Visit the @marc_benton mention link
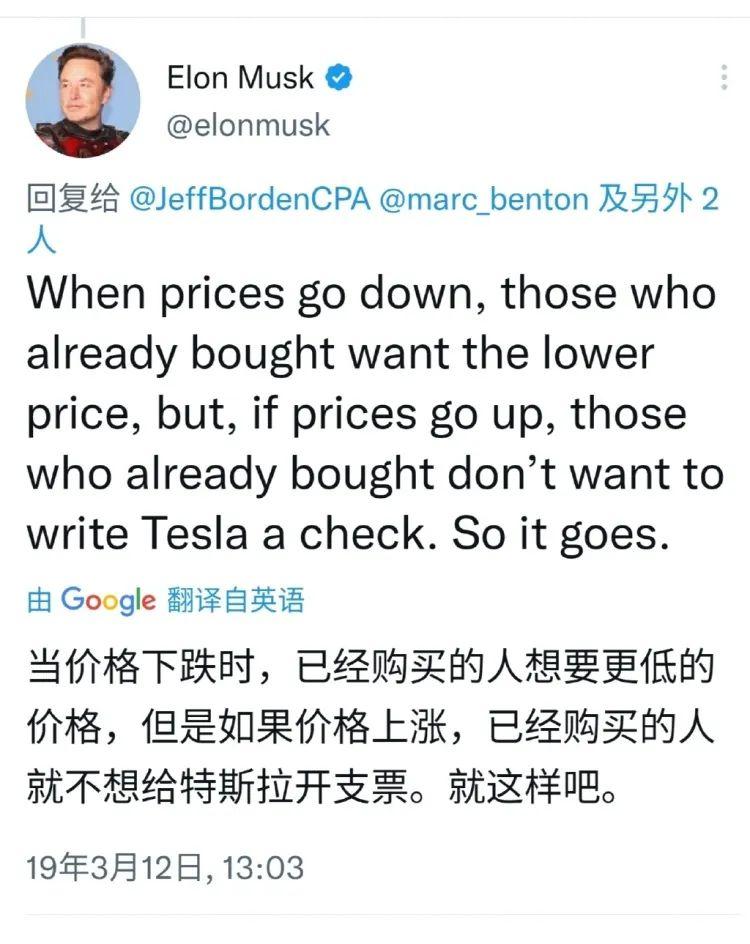The width and height of the screenshot is (750, 944). pyautogui.click(x=484, y=199)
